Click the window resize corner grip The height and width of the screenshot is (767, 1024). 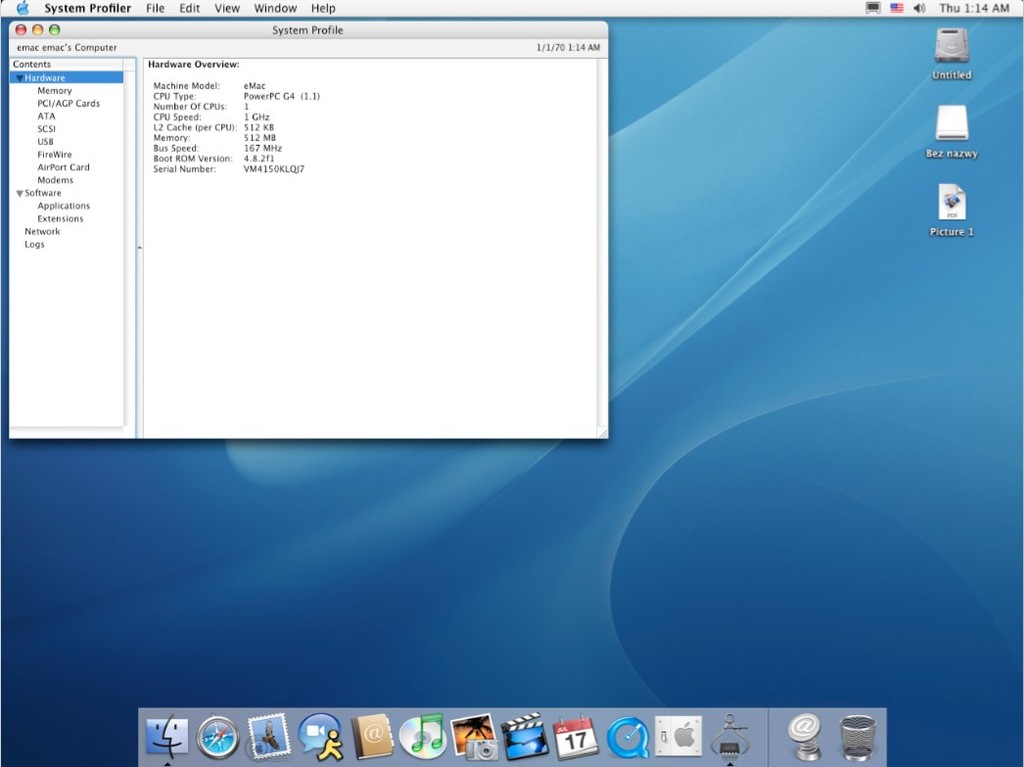click(x=602, y=432)
